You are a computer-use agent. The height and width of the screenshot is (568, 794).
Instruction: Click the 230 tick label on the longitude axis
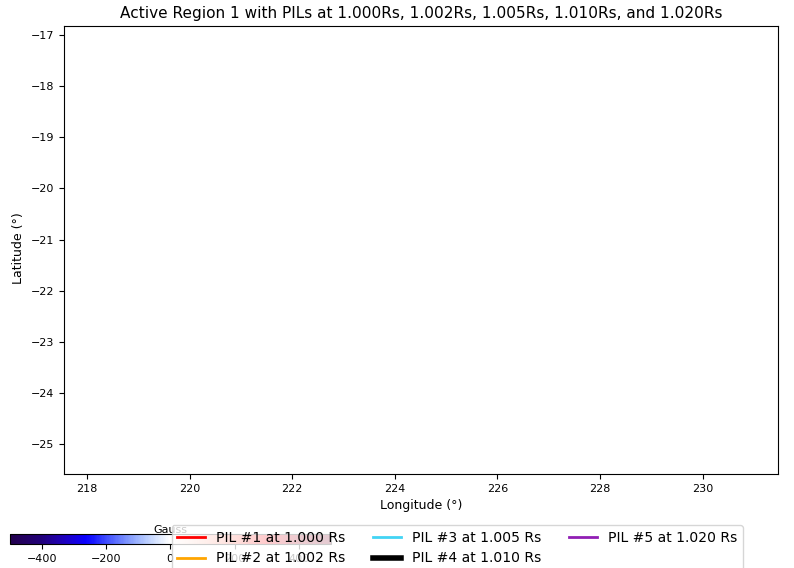click(x=703, y=488)
